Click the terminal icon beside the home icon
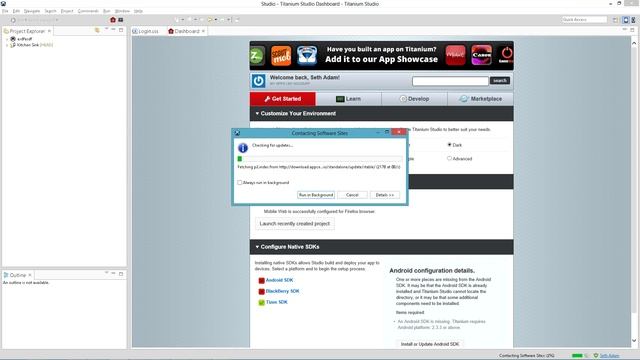Viewport: 640px width, 360px height. tap(120, 20)
